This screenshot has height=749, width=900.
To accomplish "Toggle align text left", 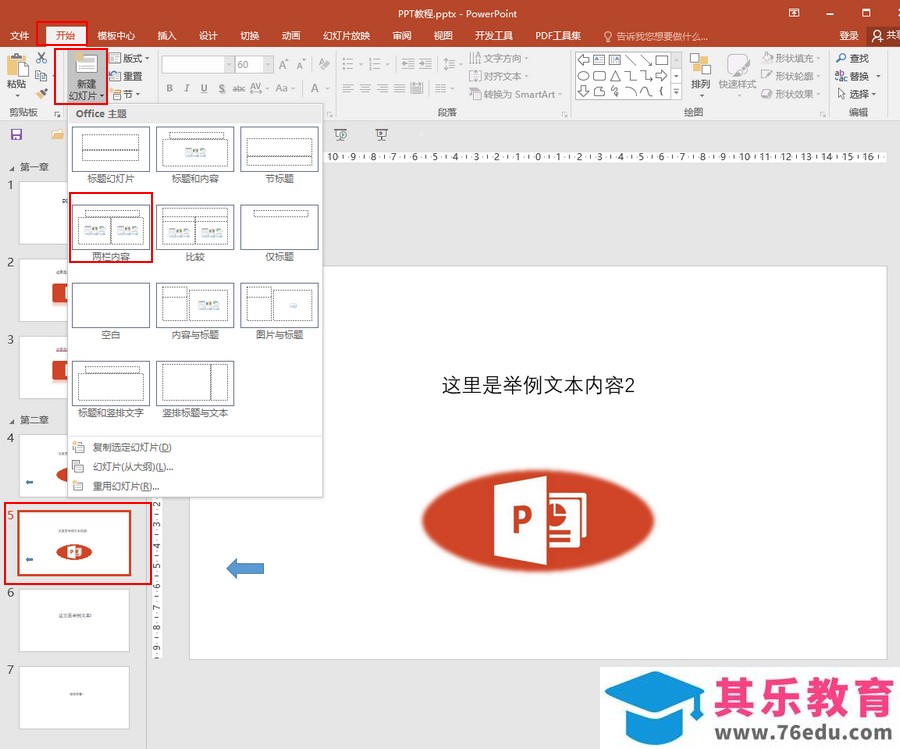I will tap(348, 88).
